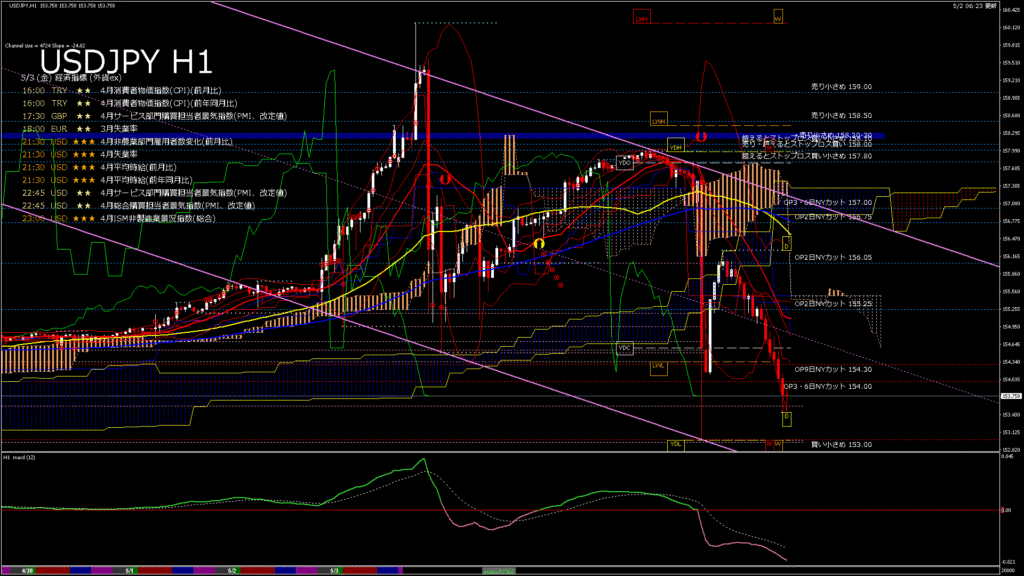Click the yellow D box below latest candle

pos(786,419)
